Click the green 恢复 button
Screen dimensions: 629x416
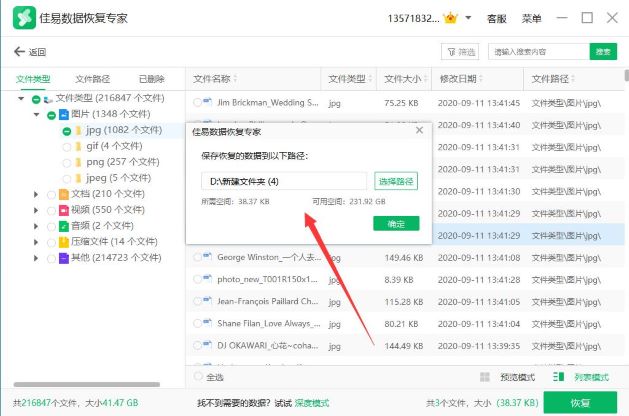coord(580,403)
